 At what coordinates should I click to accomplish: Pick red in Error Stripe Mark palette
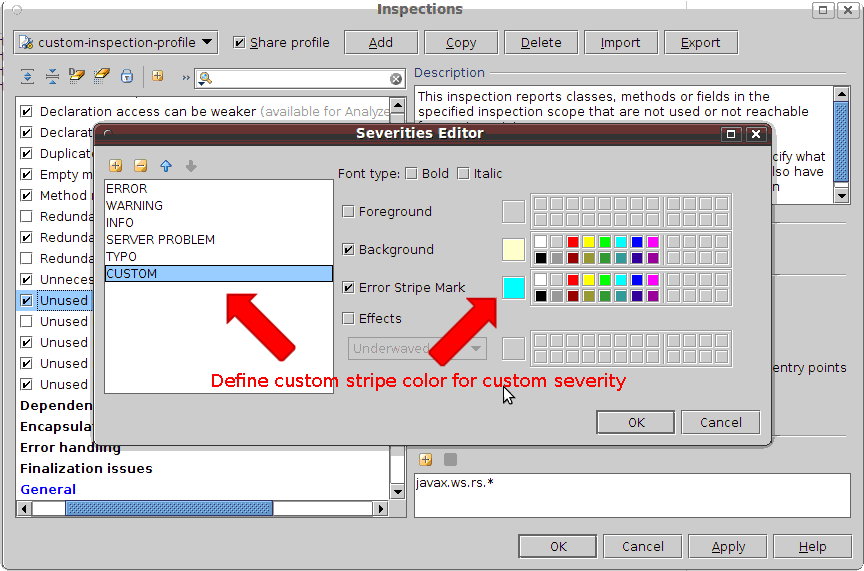pyautogui.click(x=573, y=280)
